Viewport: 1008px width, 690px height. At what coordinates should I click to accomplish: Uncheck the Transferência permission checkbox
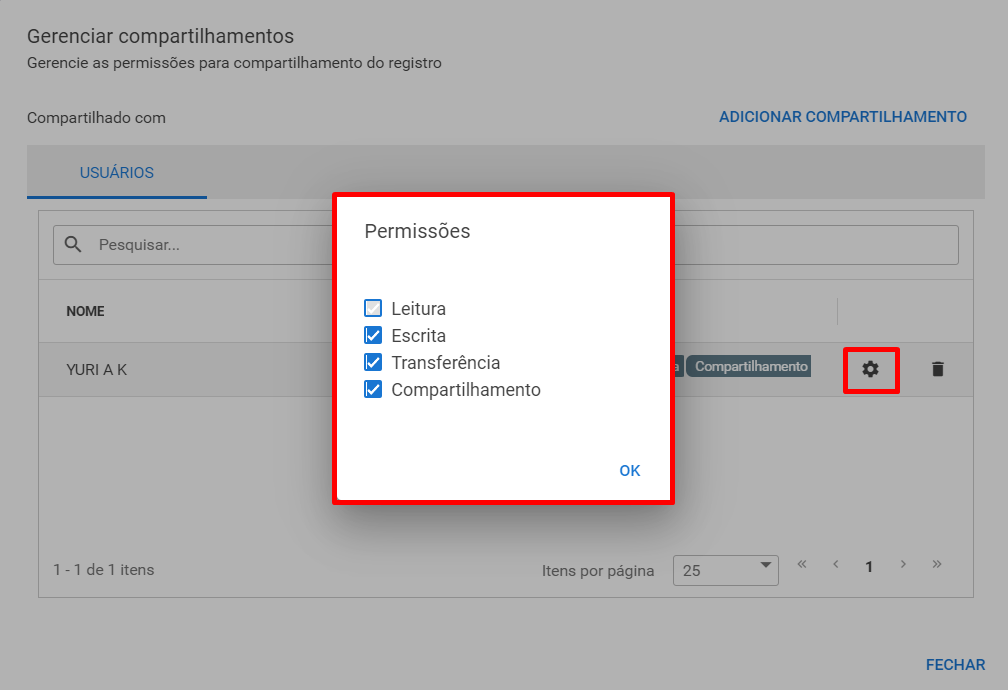[373, 362]
